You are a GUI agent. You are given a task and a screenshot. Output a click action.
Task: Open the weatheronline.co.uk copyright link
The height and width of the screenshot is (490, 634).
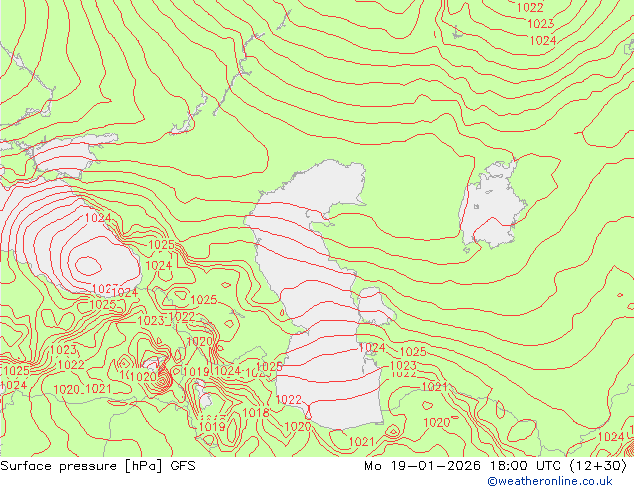click(x=549, y=481)
